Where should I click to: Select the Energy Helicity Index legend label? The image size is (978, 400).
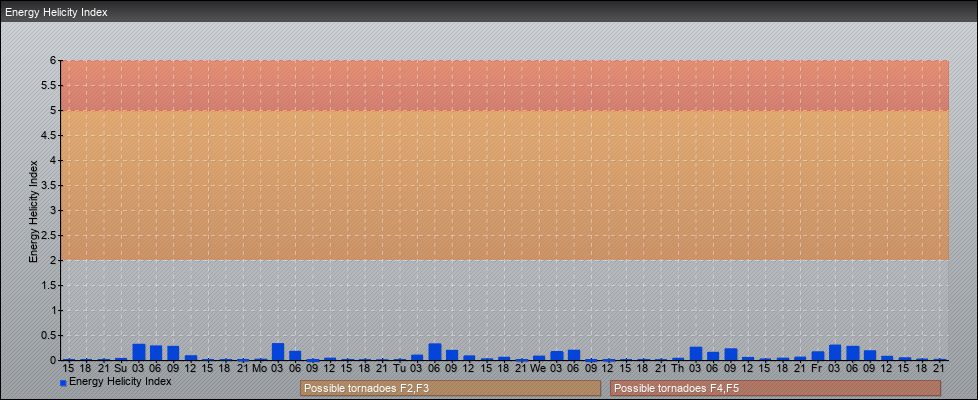tap(120, 381)
